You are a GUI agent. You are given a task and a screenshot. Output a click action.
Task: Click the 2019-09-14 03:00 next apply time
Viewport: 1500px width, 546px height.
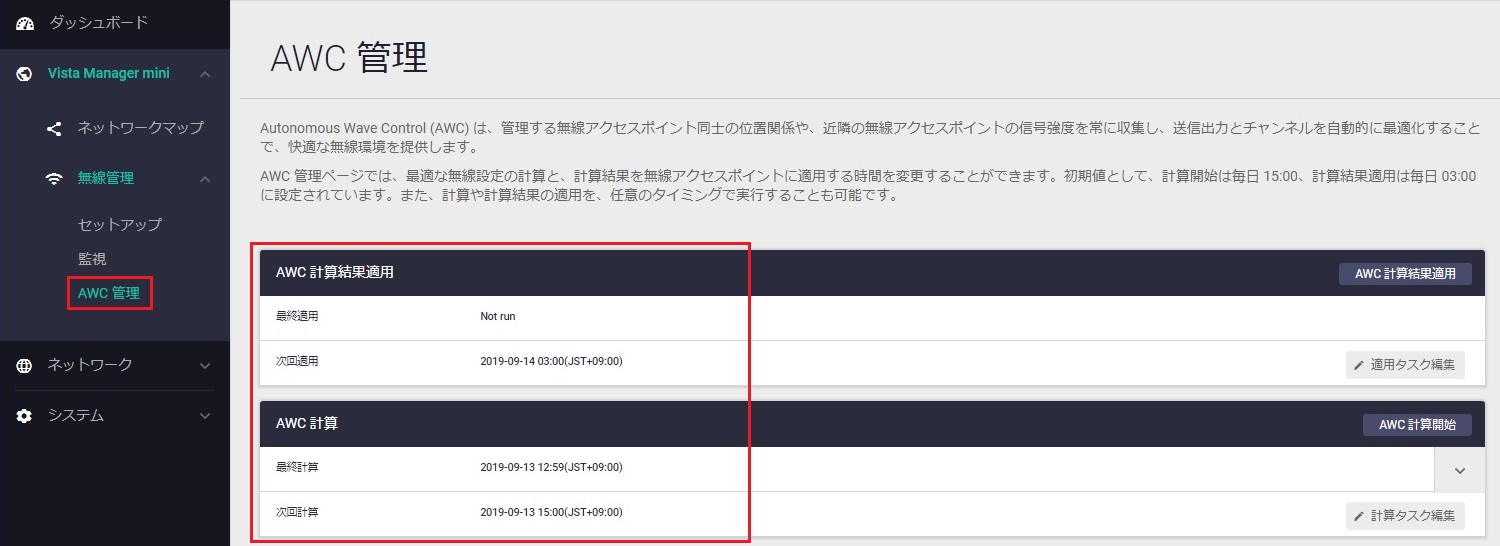tap(551, 361)
